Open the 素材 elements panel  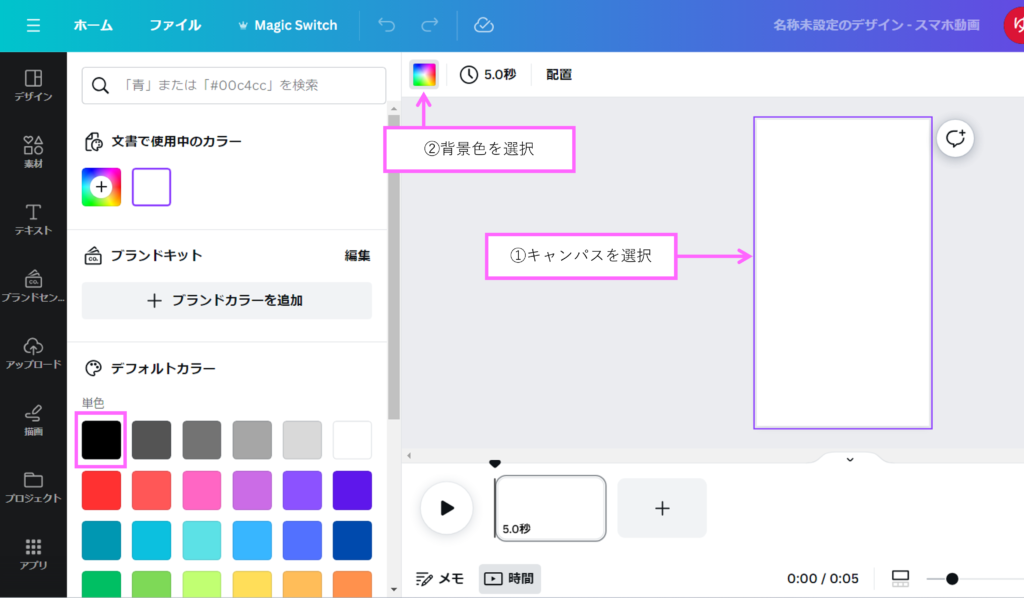tap(33, 151)
